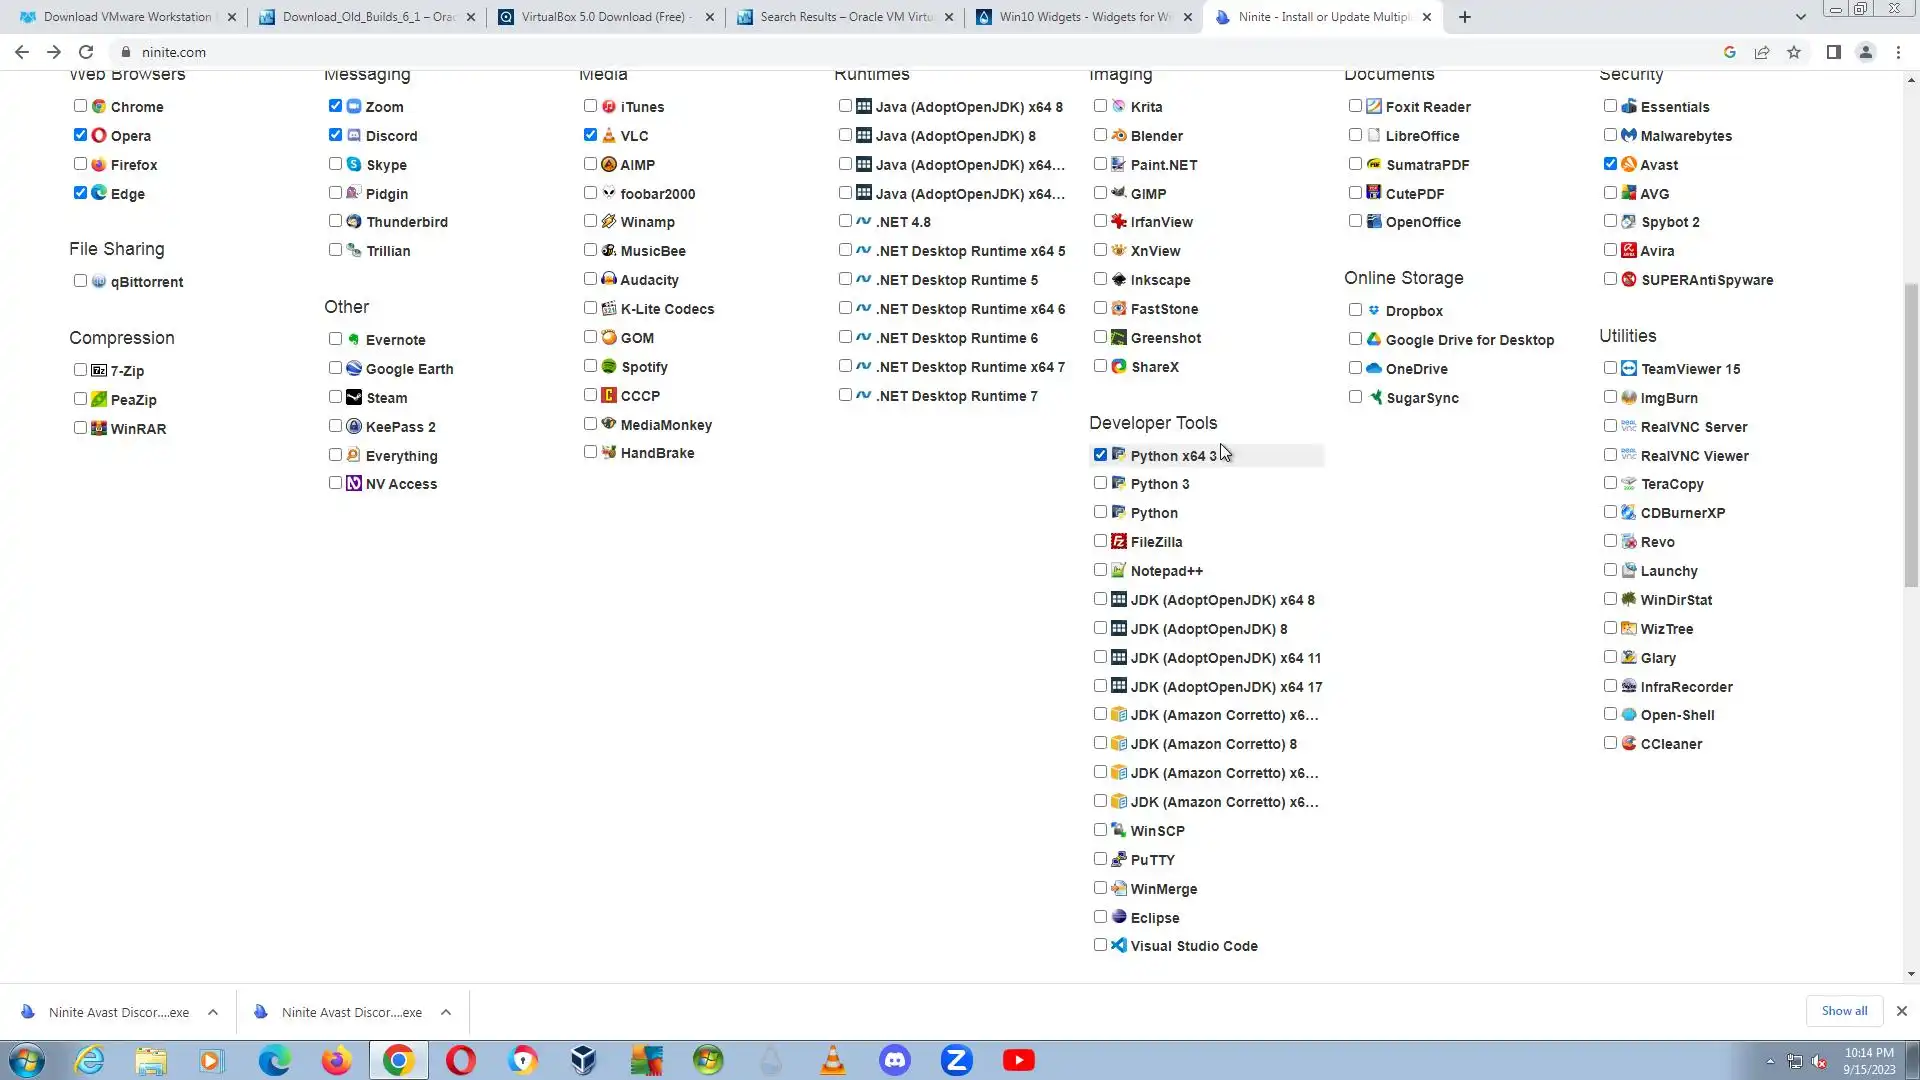
Task: Uncheck the Avast checkbox
Action: click(x=1610, y=164)
